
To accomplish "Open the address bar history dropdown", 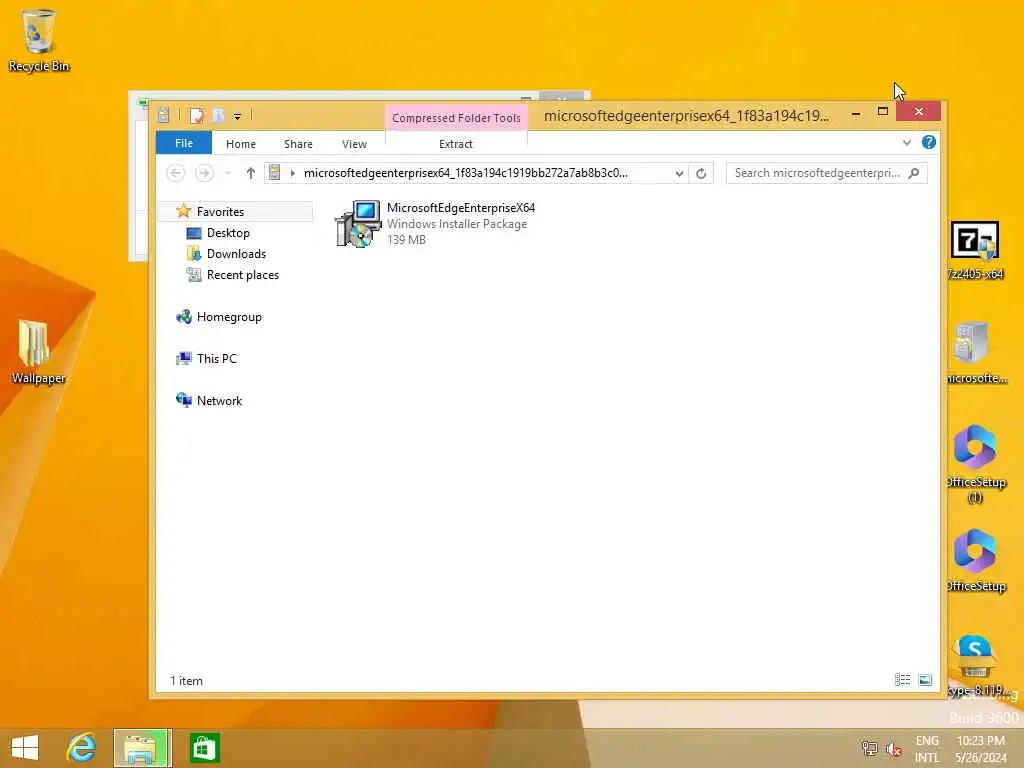I will pos(679,173).
